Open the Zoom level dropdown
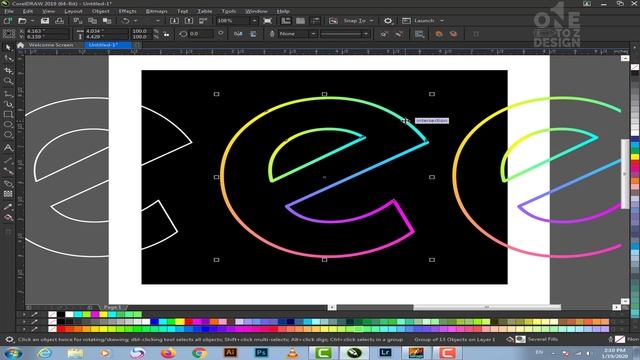Image resolution: width=640 pixels, height=360 pixels. pyautogui.click(x=254, y=20)
